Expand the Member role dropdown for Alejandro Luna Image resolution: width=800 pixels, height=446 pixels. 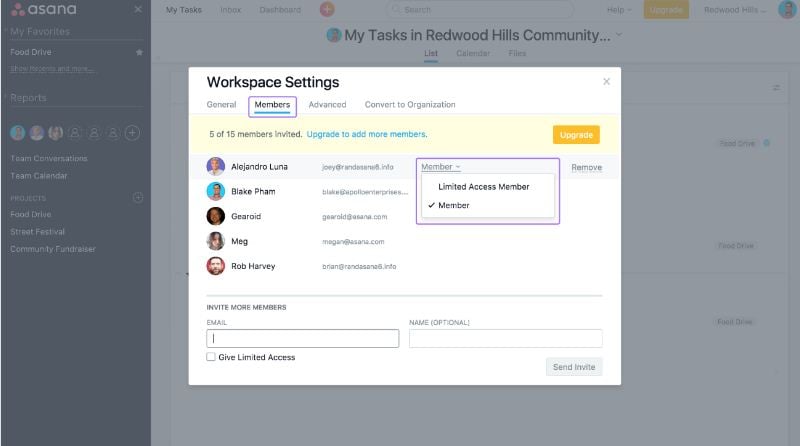[440, 167]
